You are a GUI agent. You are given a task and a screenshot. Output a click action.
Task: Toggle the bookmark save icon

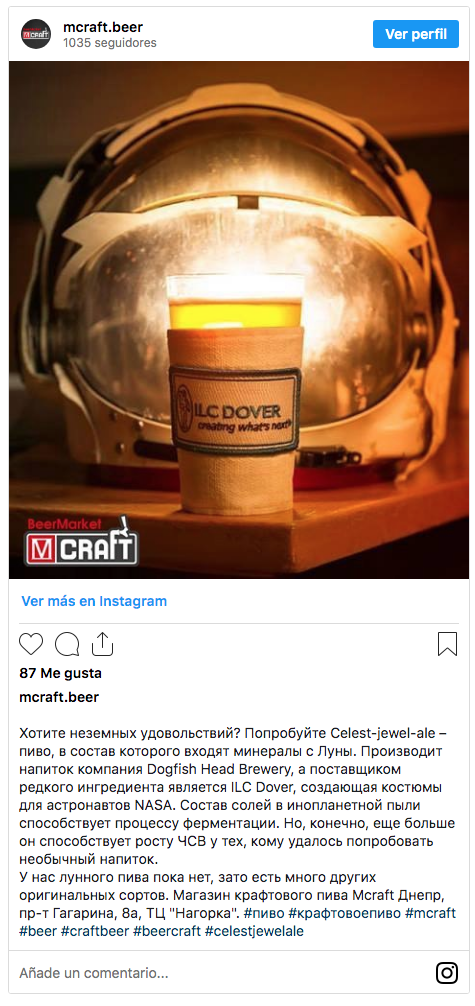point(447,644)
